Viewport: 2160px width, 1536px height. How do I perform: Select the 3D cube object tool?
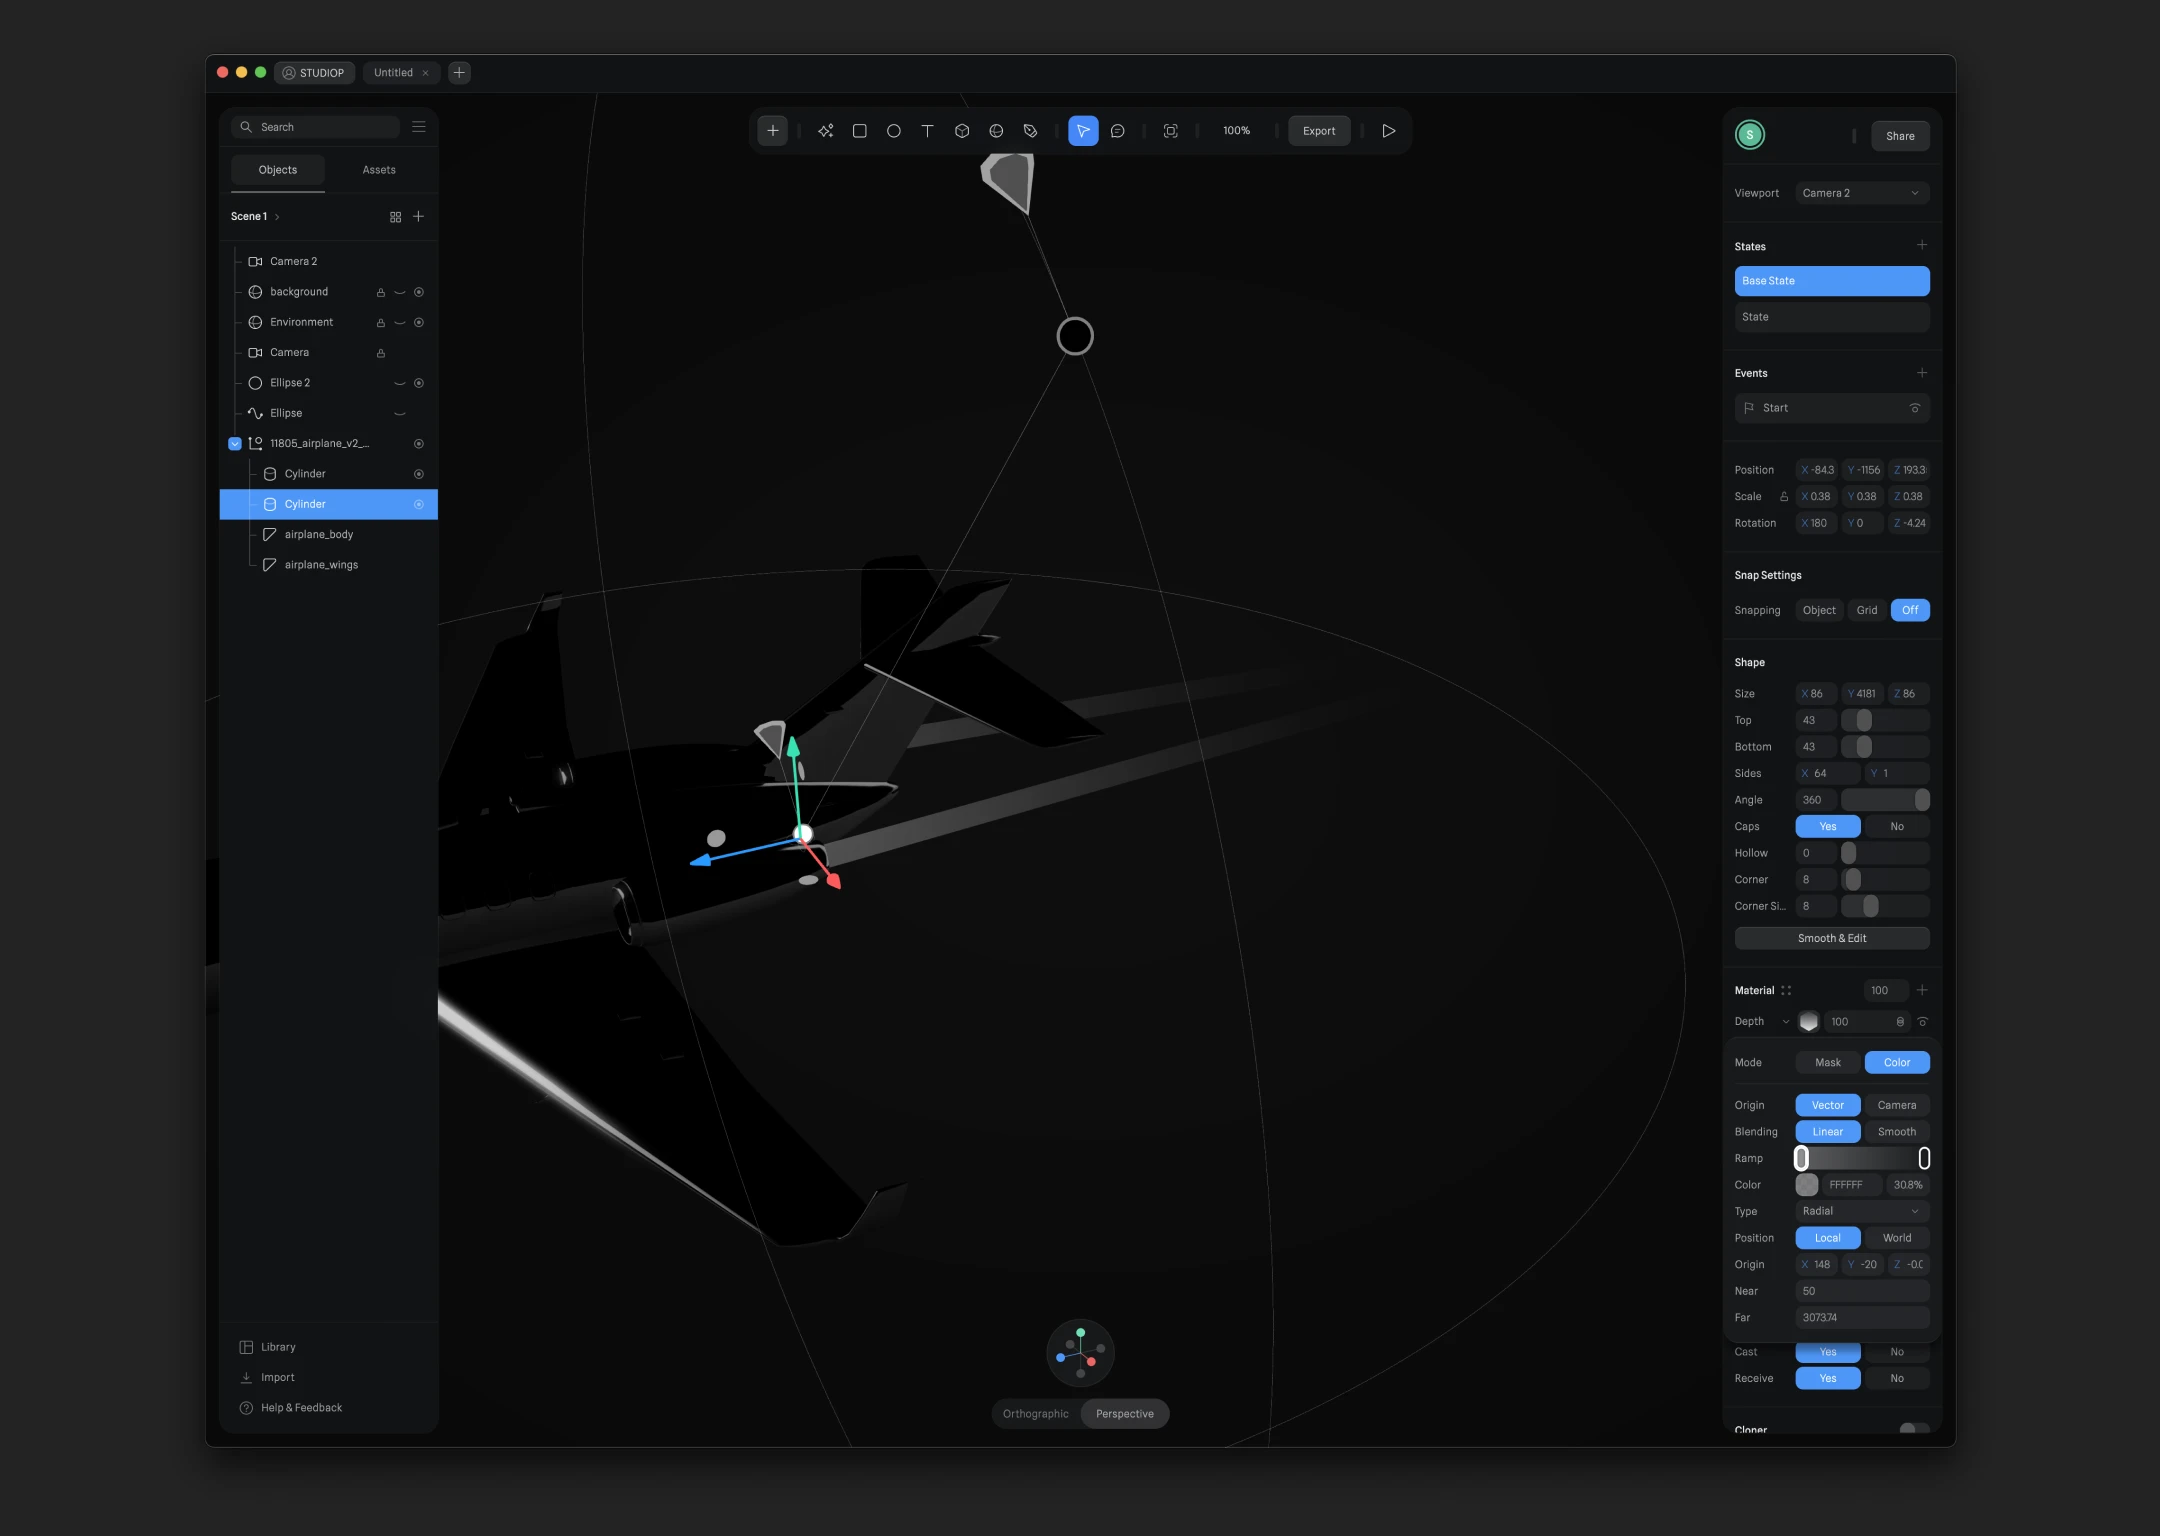(962, 131)
